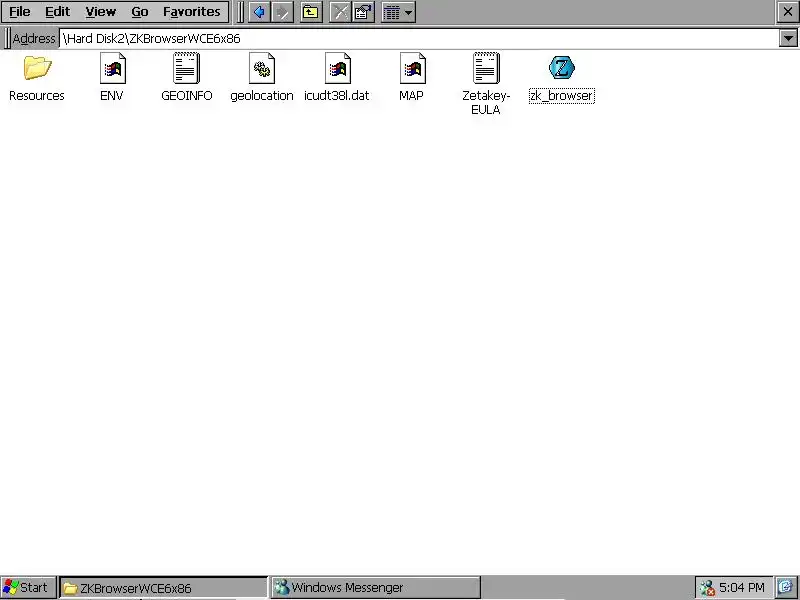Click the Forward arrow toolbar button
Image resolution: width=800 pixels, height=600 pixels.
coord(282,12)
